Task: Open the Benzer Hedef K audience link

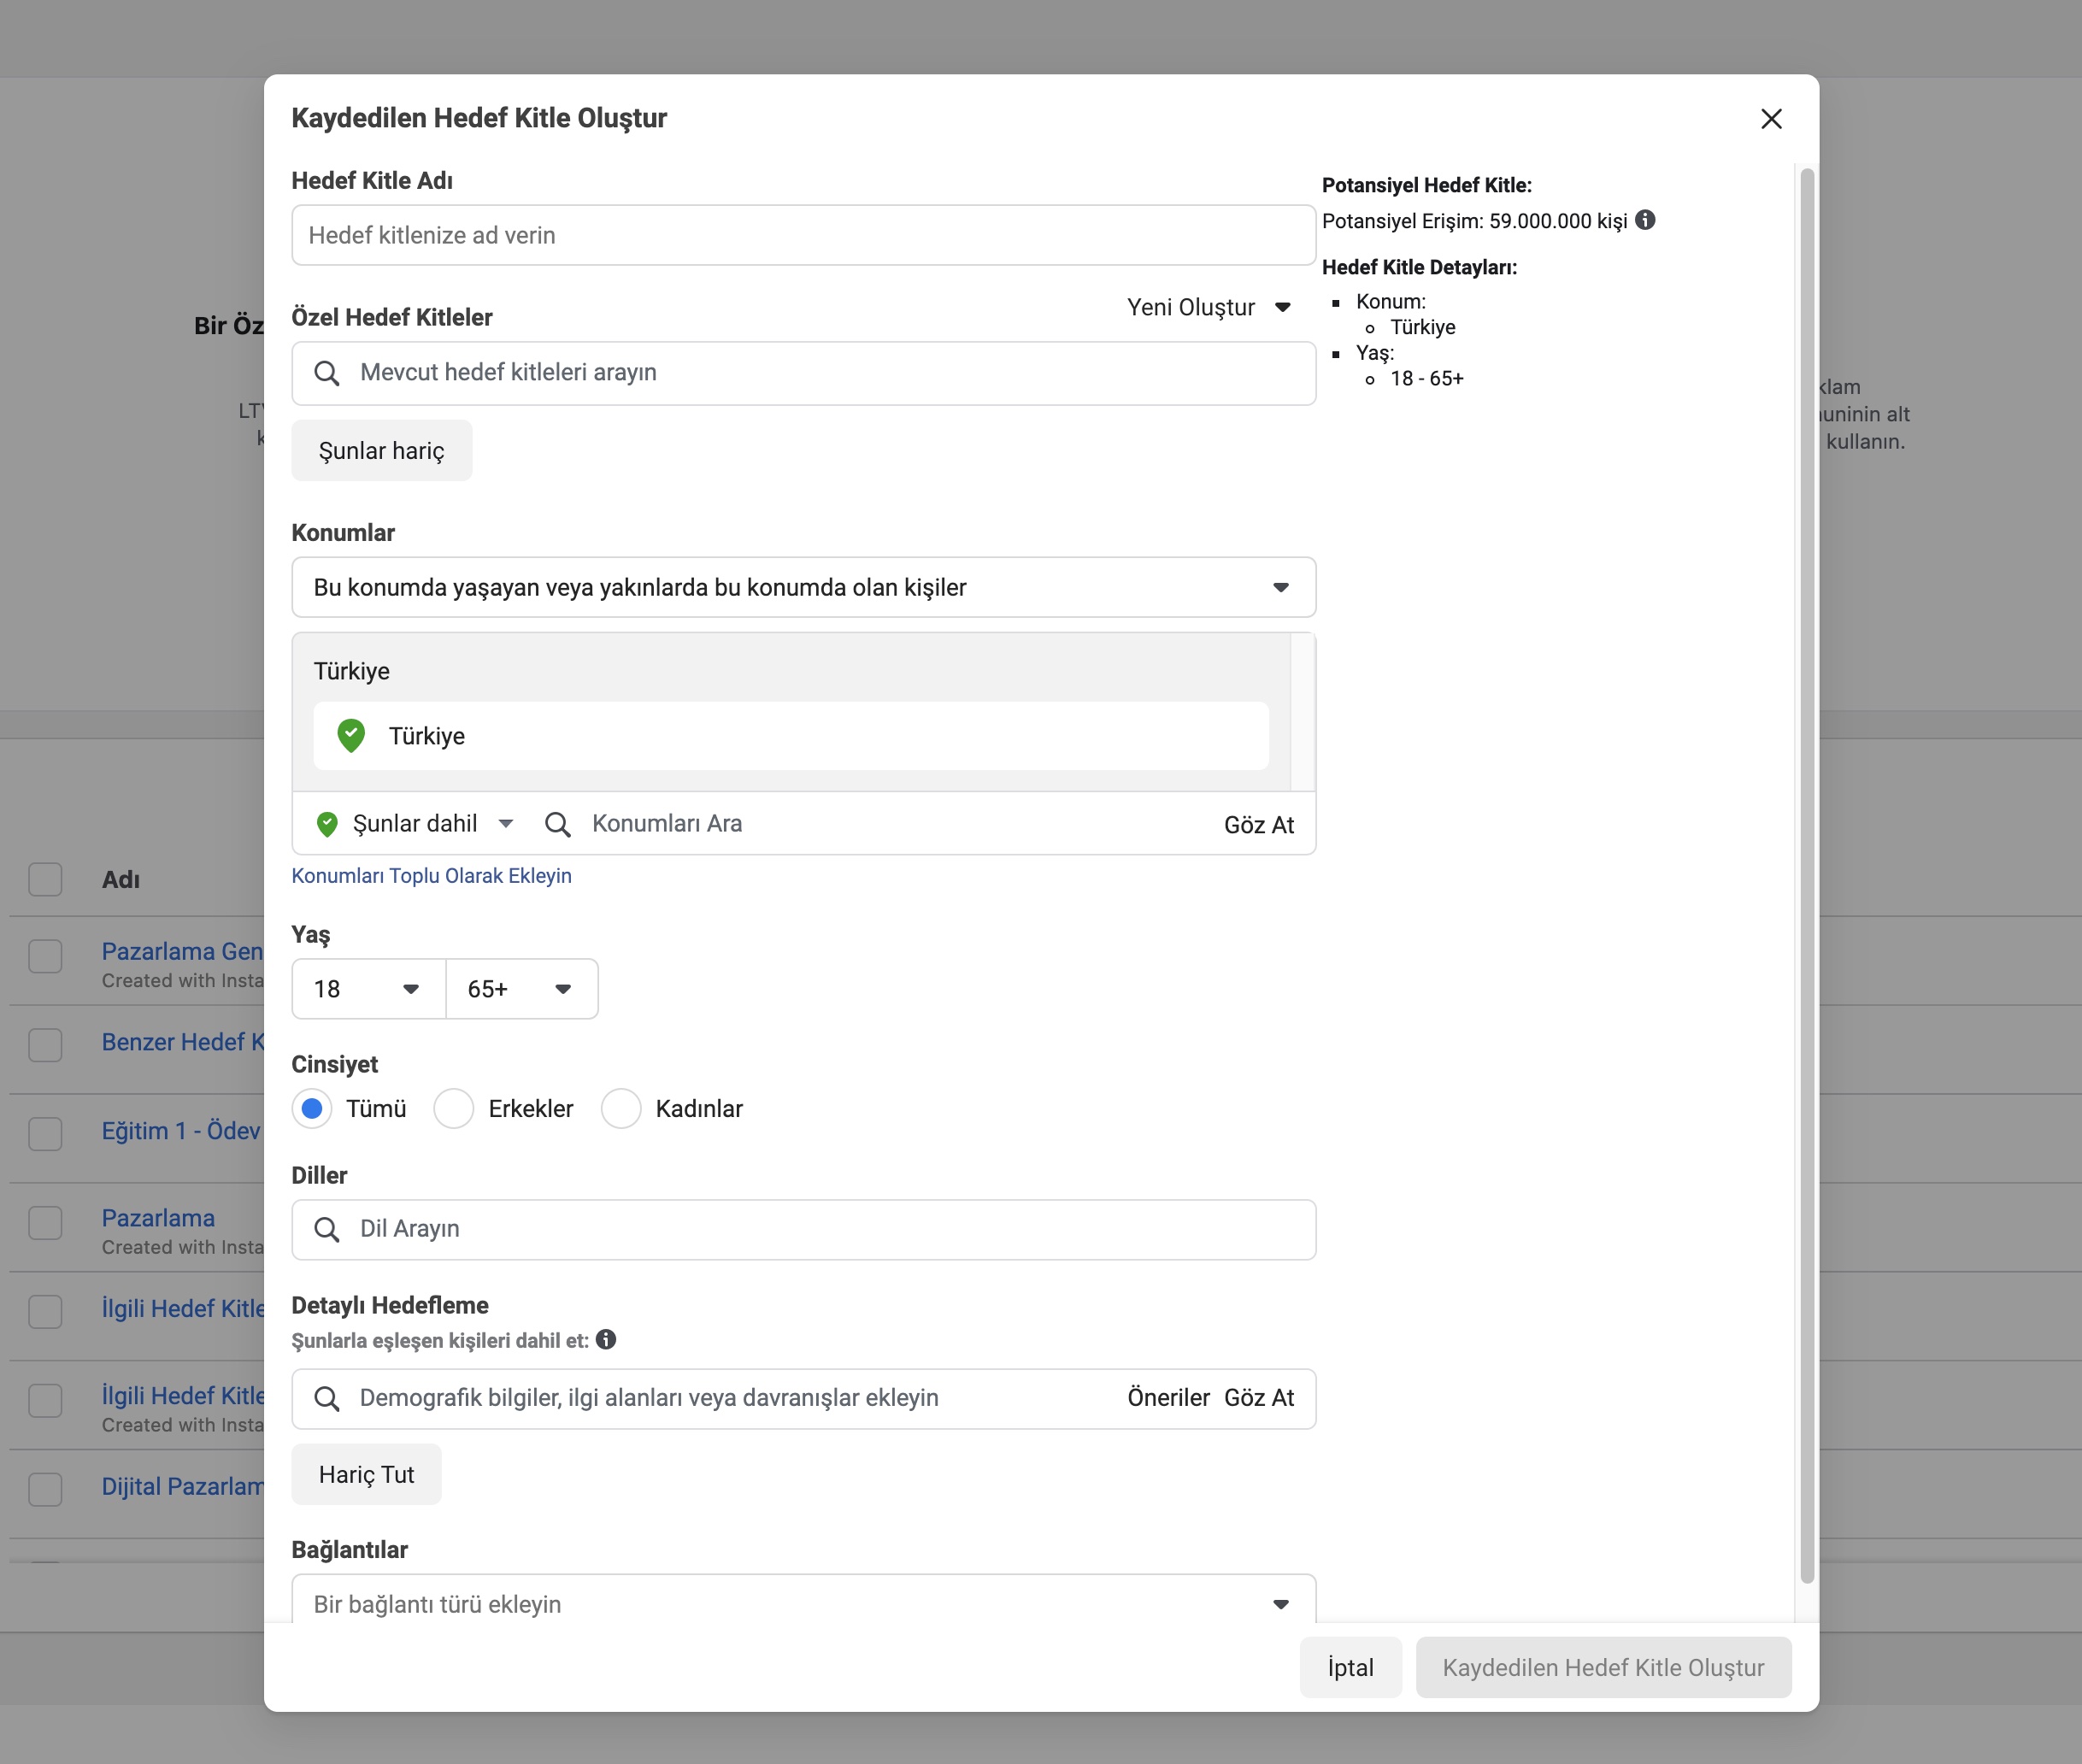Action: (x=183, y=1042)
